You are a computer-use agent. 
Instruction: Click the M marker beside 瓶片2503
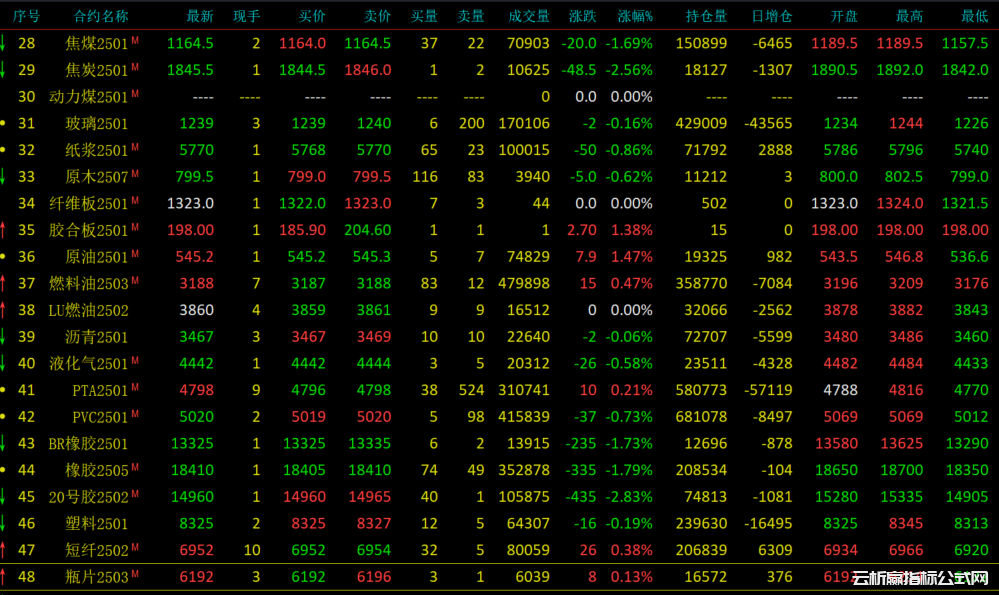135,574
